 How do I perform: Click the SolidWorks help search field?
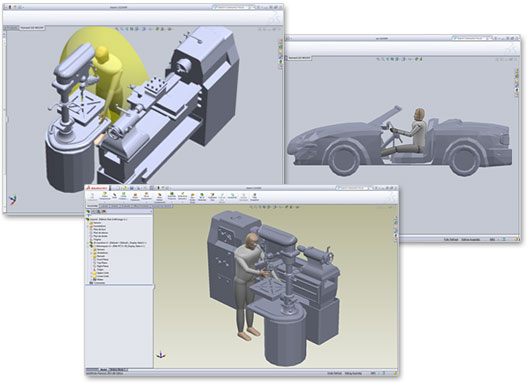pyautogui.click(x=352, y=188)
